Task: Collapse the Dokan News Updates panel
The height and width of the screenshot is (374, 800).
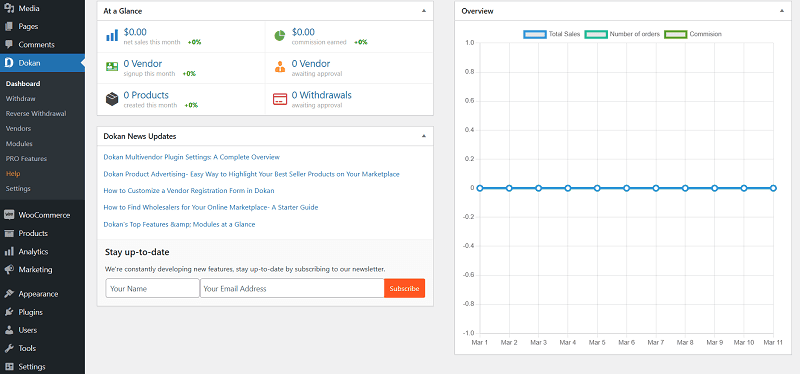Action: 423,136
